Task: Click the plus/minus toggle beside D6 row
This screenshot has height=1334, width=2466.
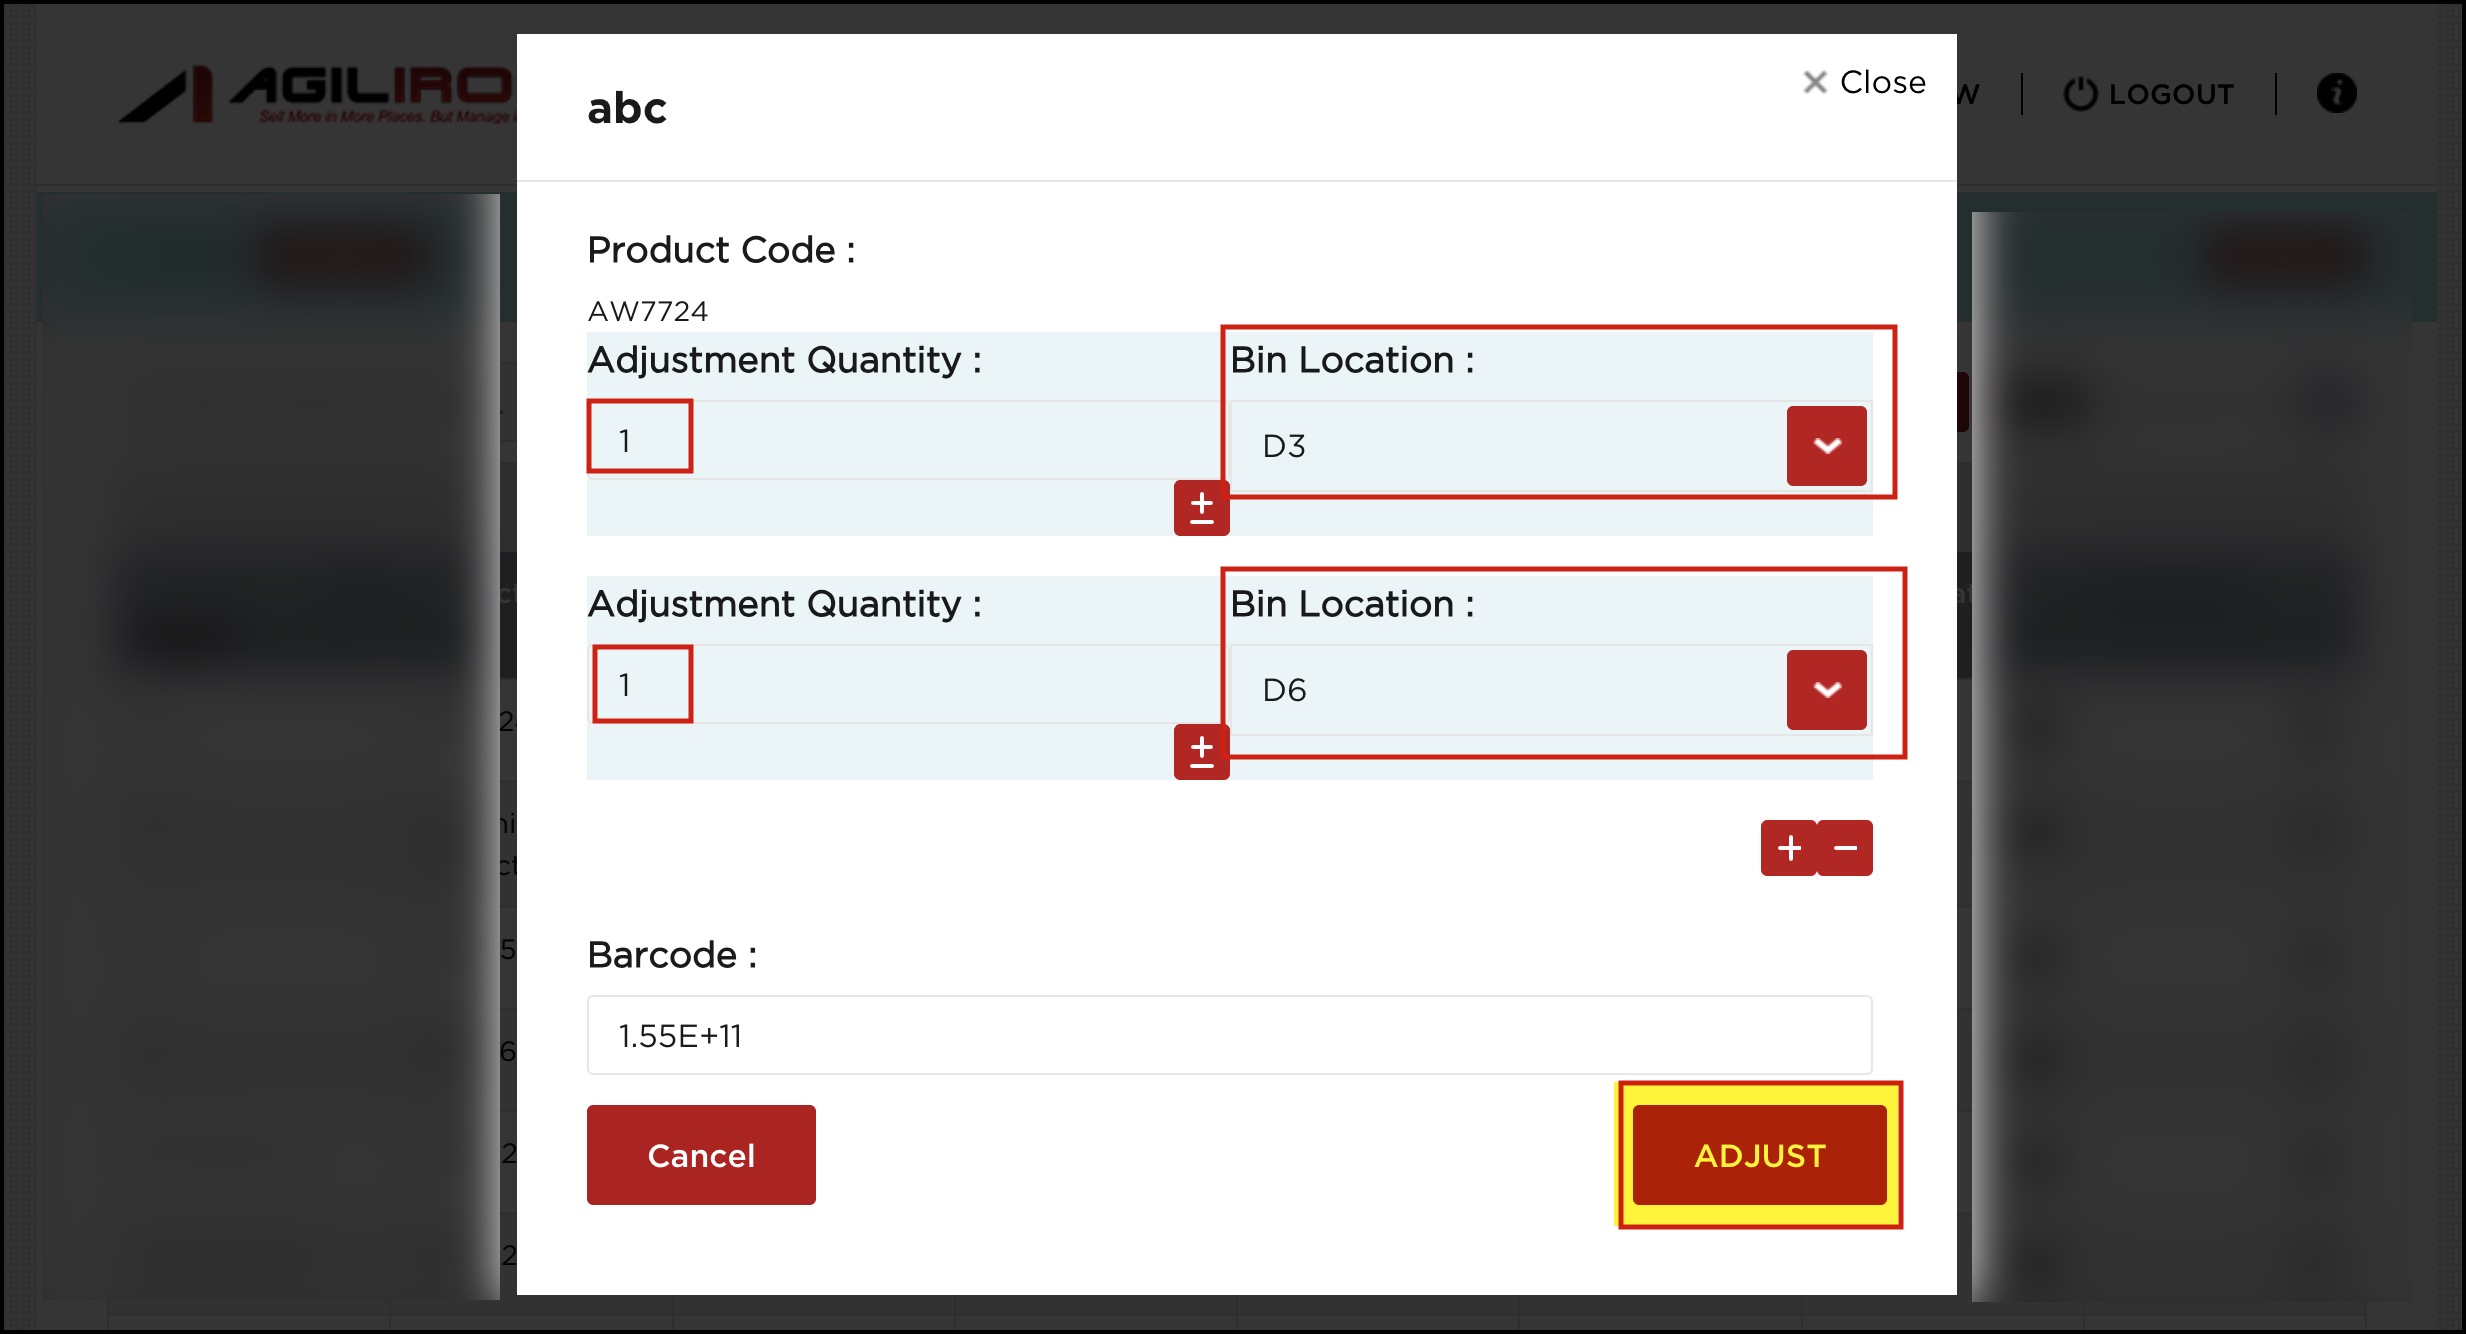Action: 1201,752
